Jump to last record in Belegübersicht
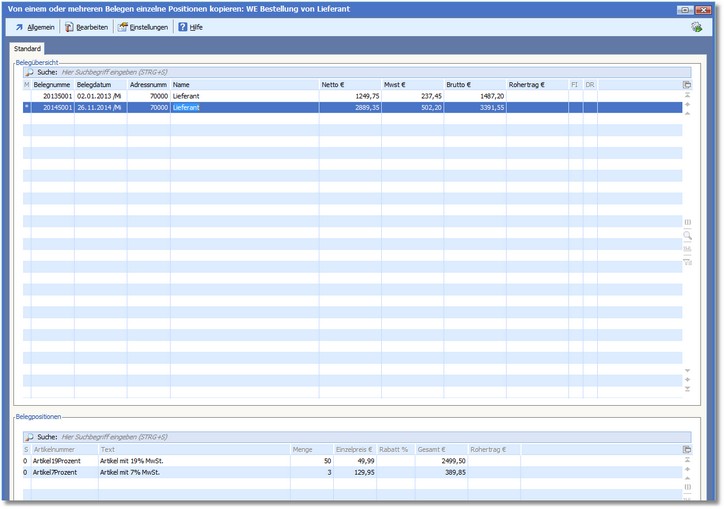This screenshot has height=509, width=724. [x=687, y=389]
